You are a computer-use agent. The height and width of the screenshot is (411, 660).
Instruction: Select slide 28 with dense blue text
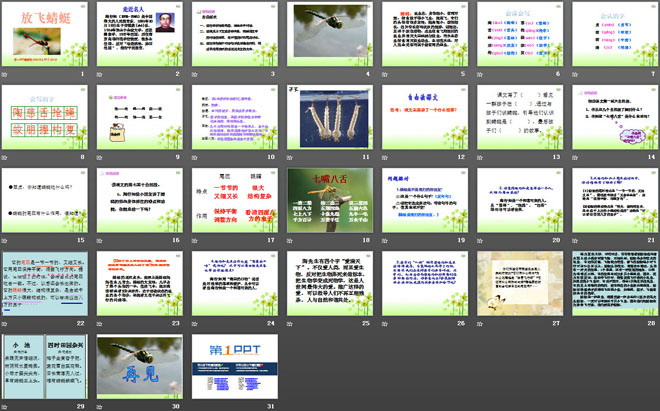[611, 287]
